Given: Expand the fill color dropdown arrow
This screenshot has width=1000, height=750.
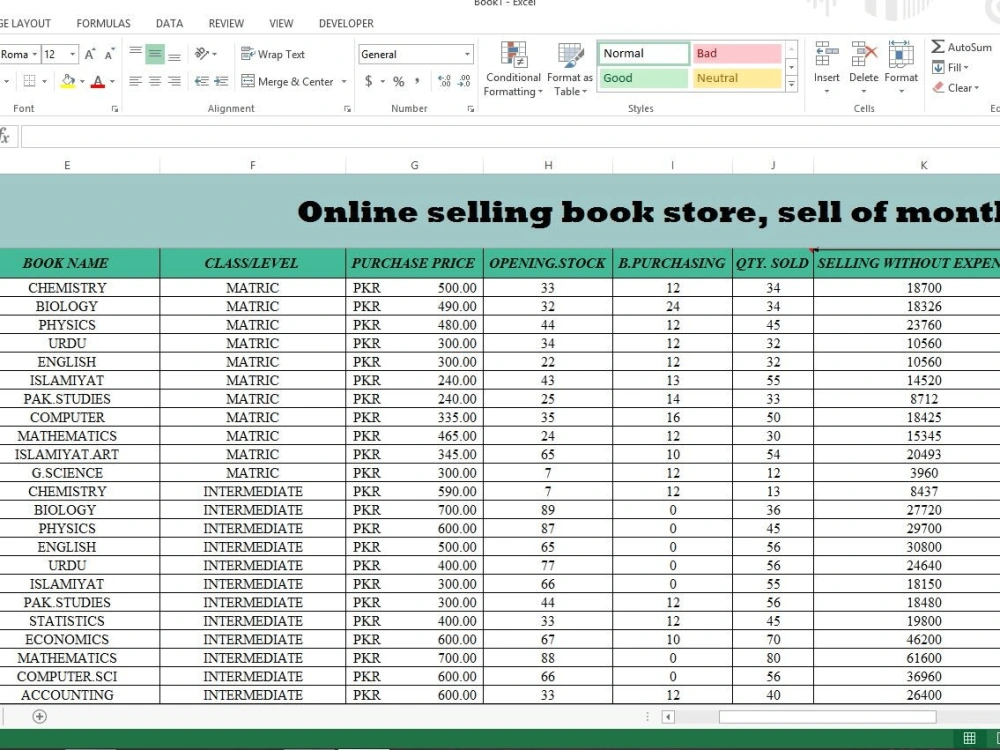Looking at the screenshot, I should coord(82,82).
